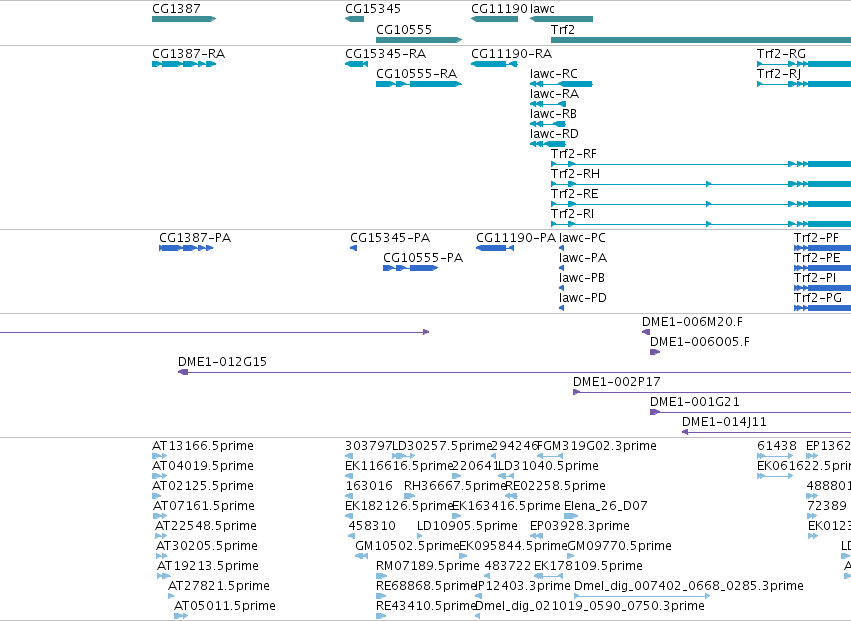Click the CG1387-RA transcript label
The height and width of the screenshot is (621, 851).
click(x=188, y=54)
